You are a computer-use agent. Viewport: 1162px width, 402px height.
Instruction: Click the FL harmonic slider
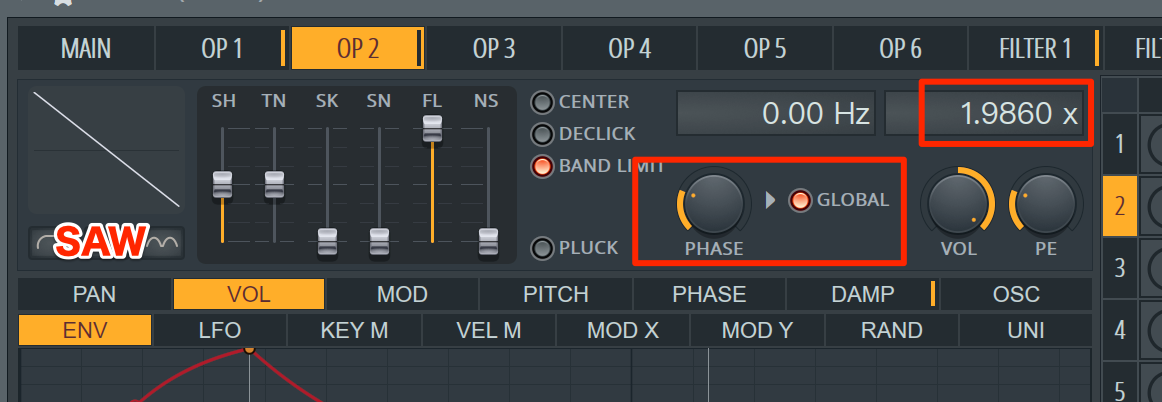432,129
